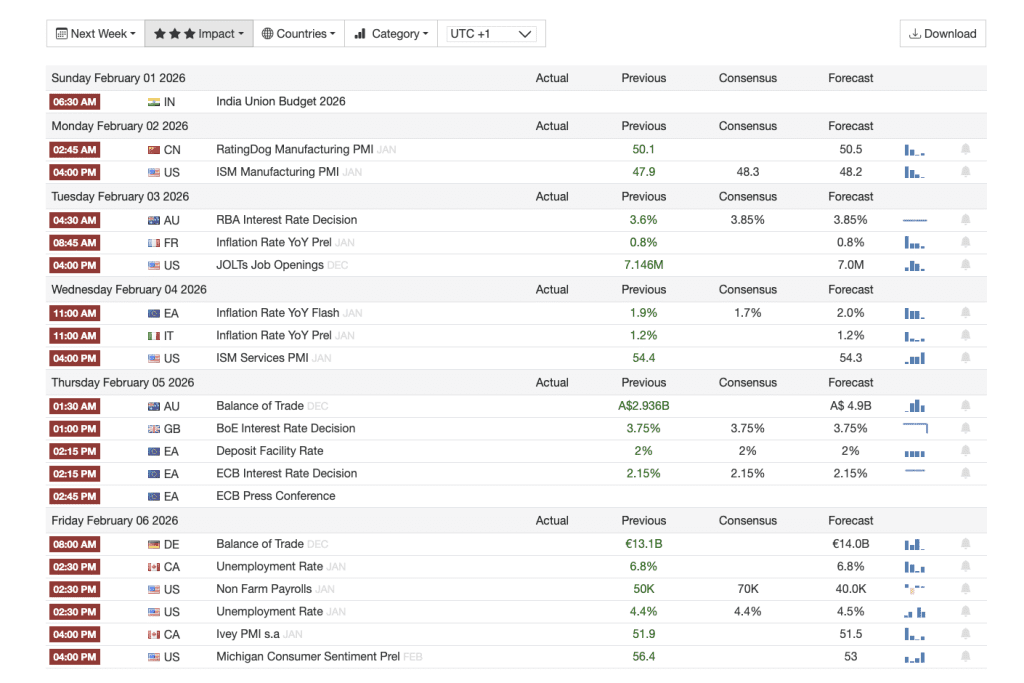The width and height of the screenshot is (1024, 683).
Task: View the Non Farm Payrolls mini chart
Action: (x=914, y=589)
